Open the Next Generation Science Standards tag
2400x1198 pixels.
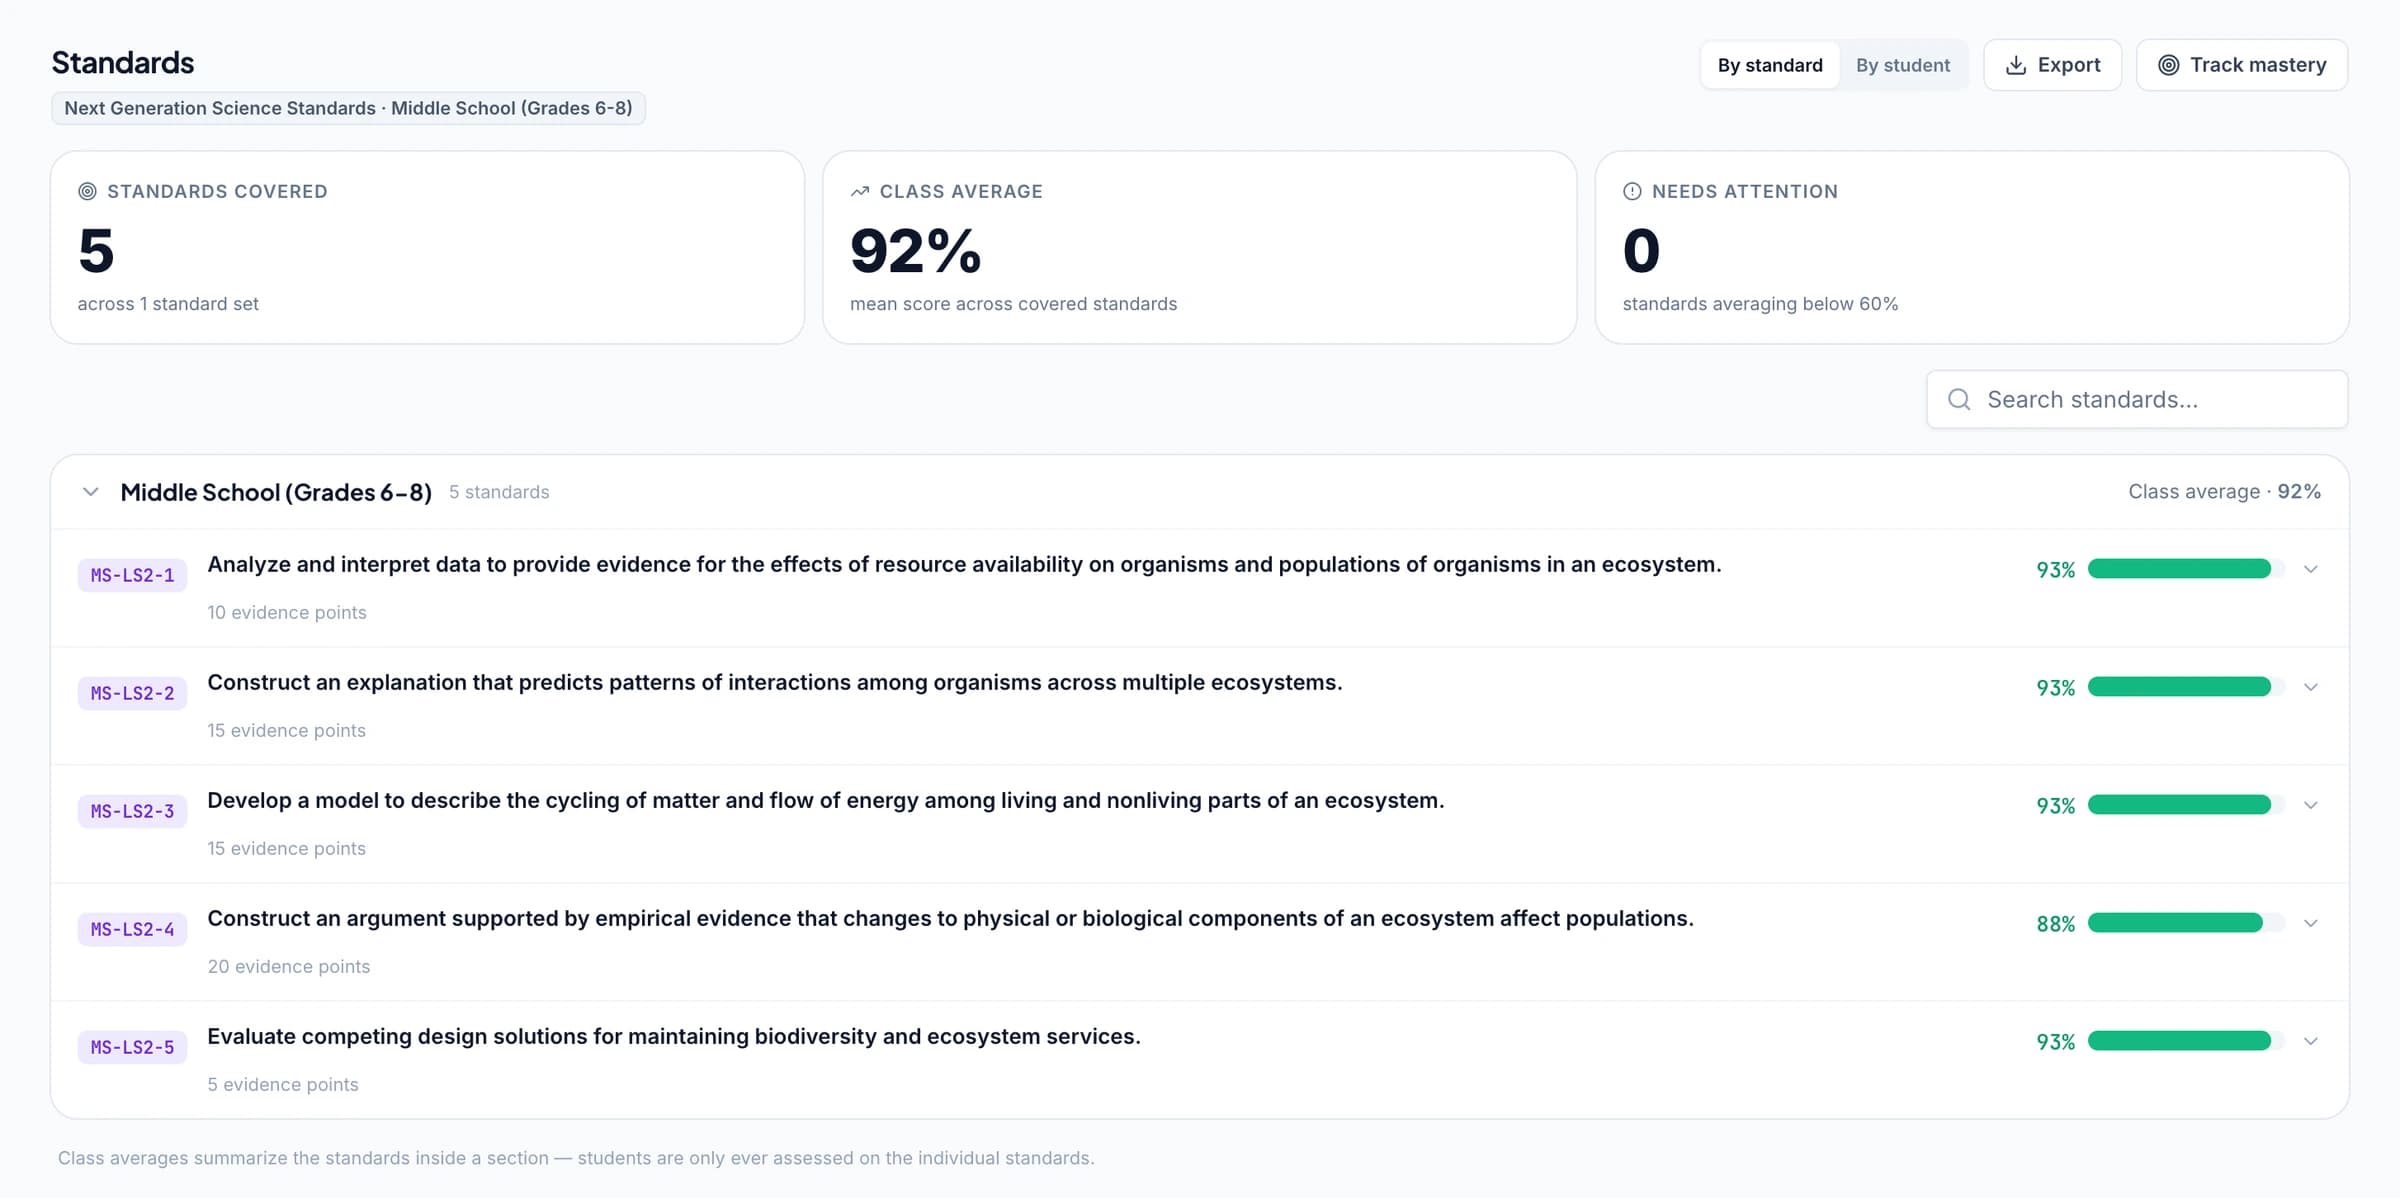(x=348, y=108)
